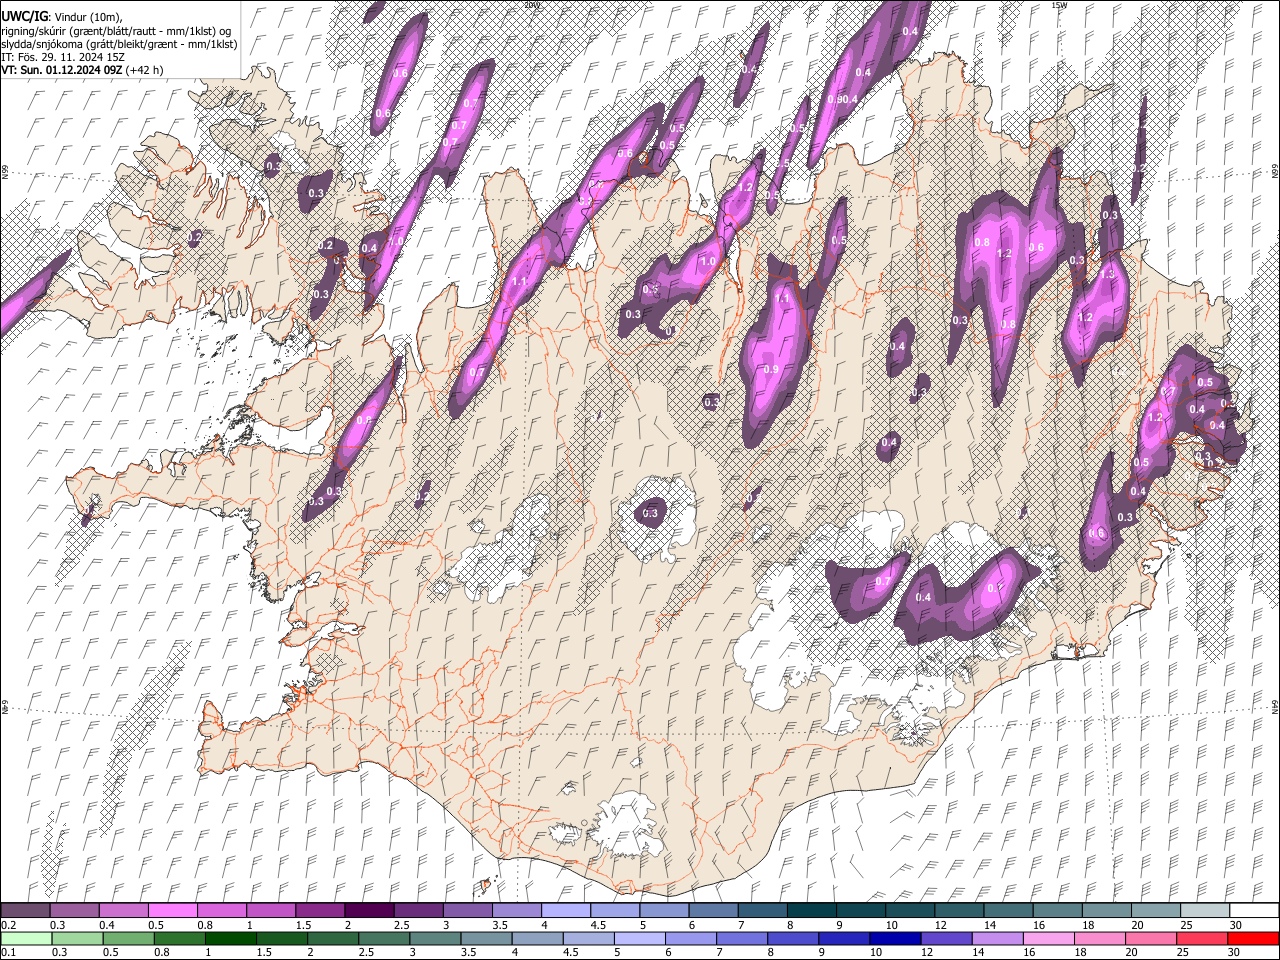Viewport: 1280px width, 960px height.
Task: Click the light pink 16 rain legend swatch
Action: point(1048,938)
